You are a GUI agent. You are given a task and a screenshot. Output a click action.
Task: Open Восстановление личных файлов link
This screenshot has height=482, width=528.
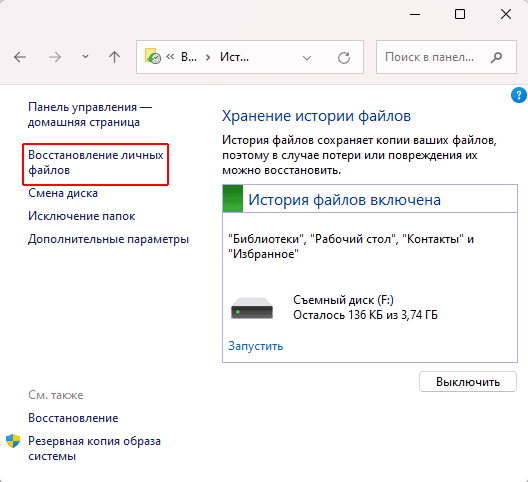[96, 163]
